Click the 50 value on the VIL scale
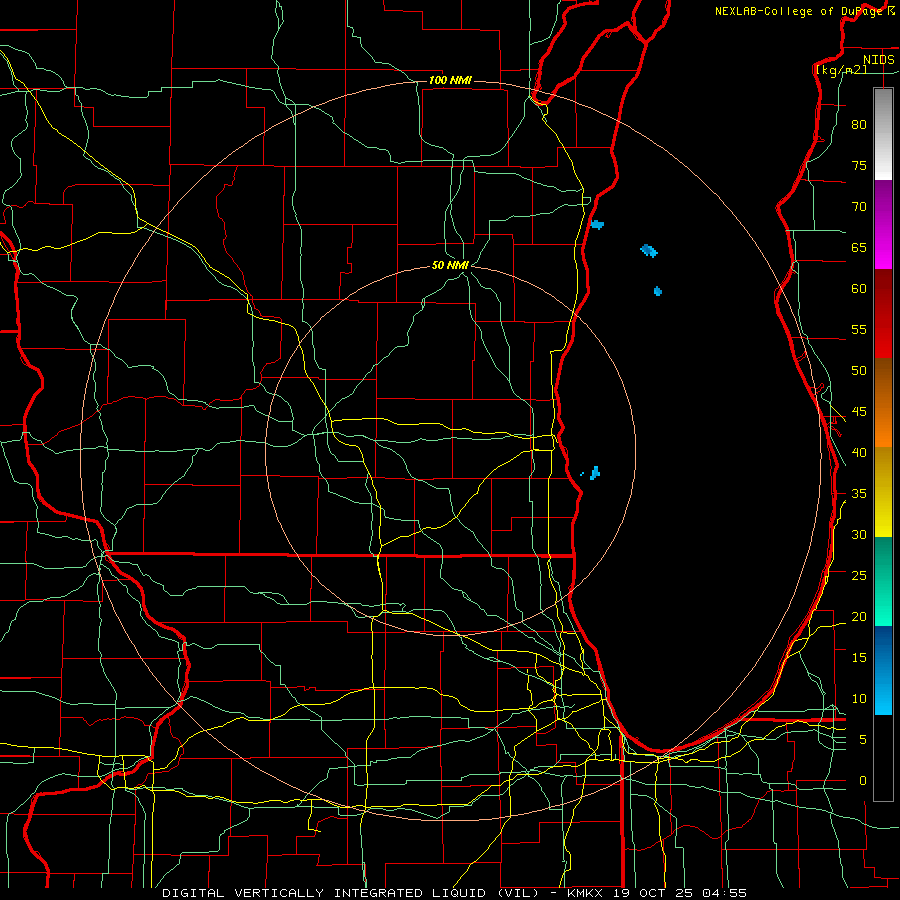Screen dimensions: 900x900 click(x=859, y=371)
